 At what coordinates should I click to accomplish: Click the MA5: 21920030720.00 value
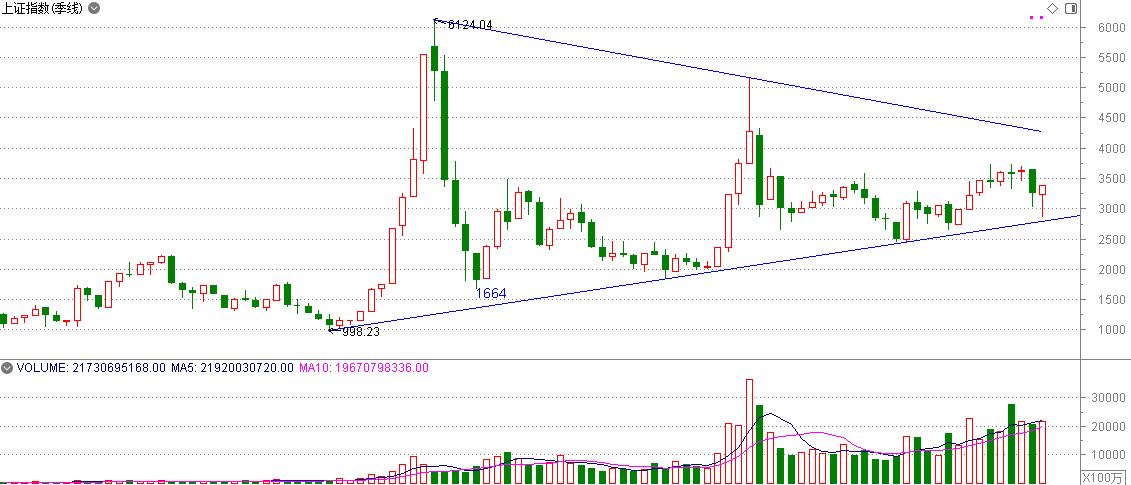click(x=232, y=367)
